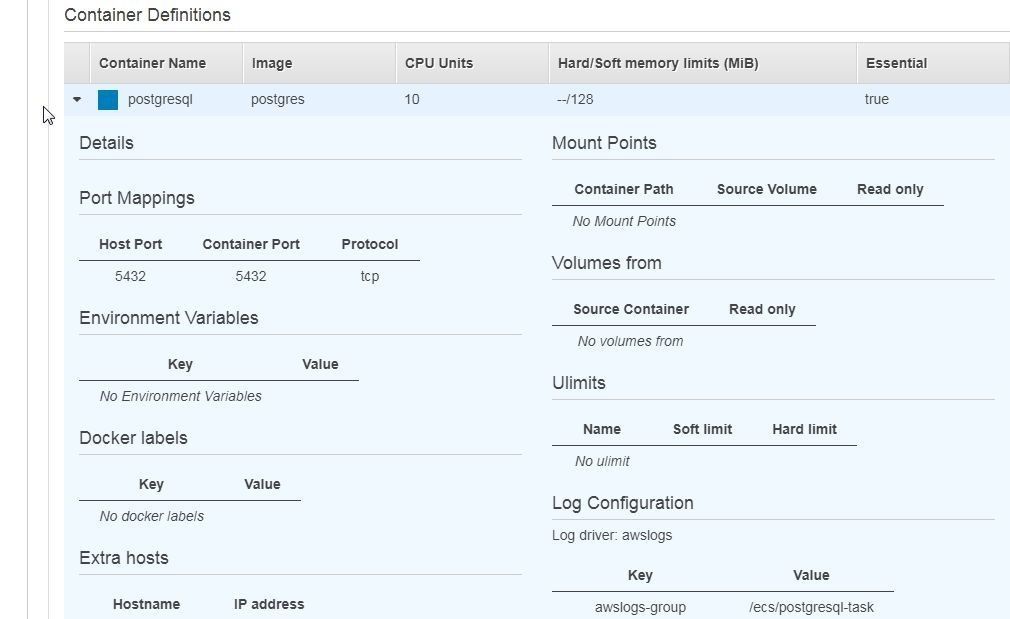This screenshot has width=1010, height=619.
Task: Collapse the postgresql container row arrow
Action: pos(77,99)
